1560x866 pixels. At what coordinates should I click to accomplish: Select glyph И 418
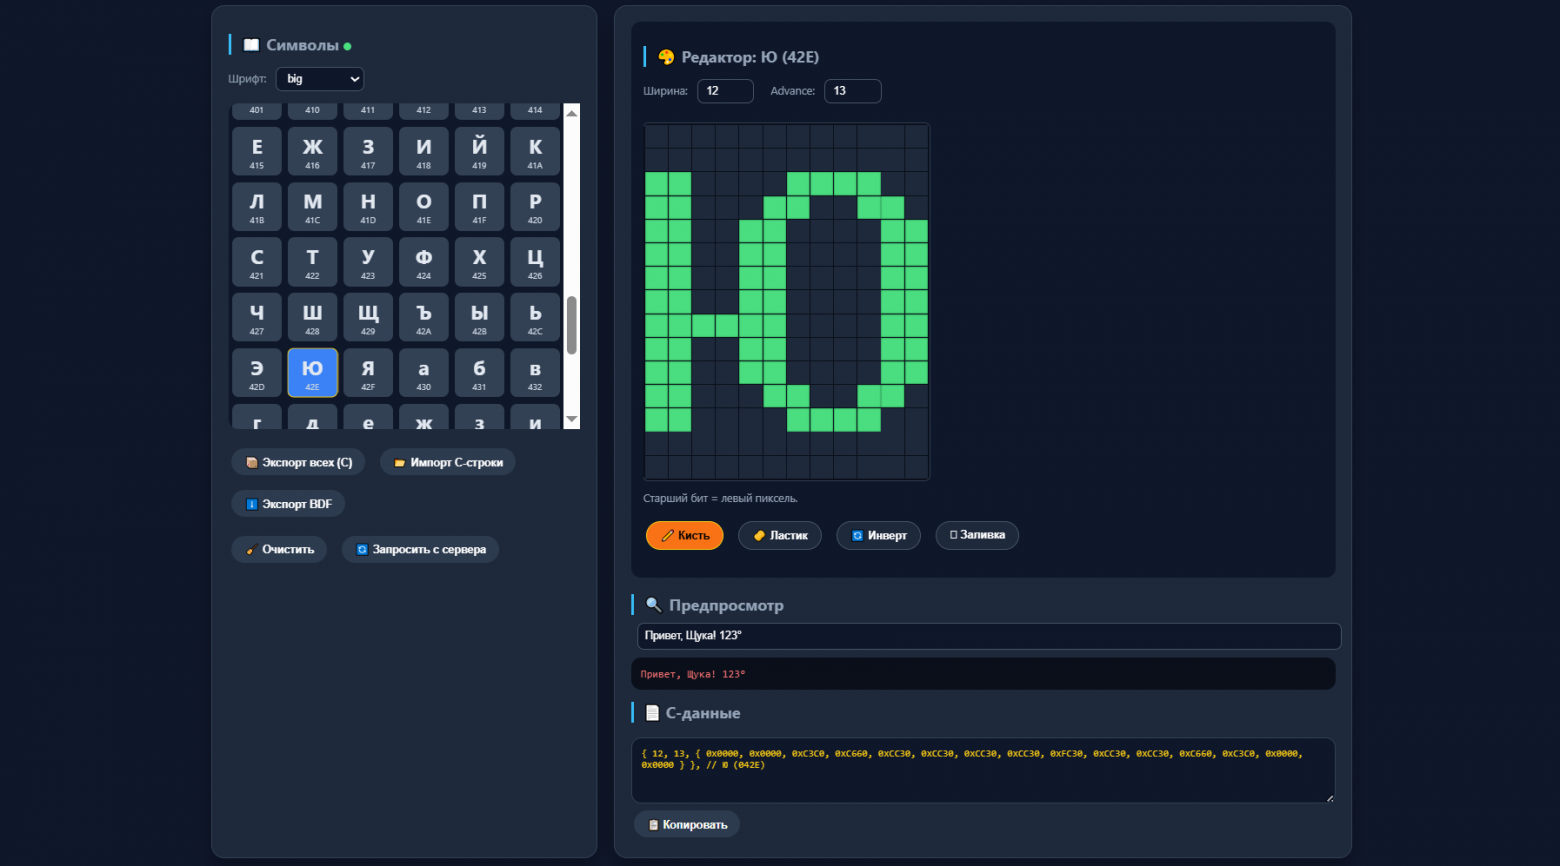(424, 152)
